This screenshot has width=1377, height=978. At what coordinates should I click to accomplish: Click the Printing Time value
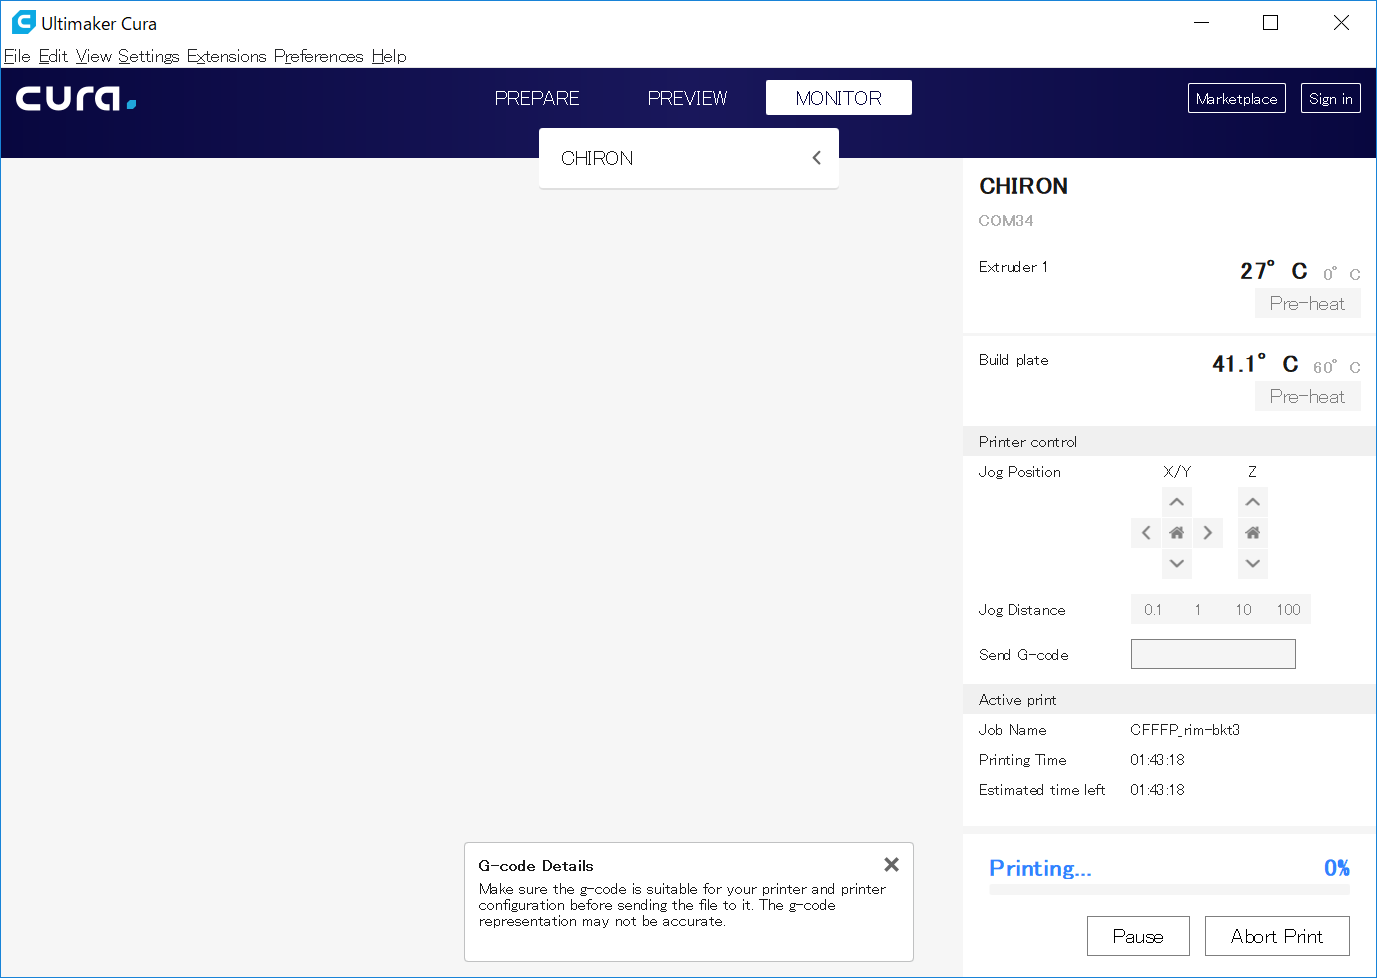1157,760
